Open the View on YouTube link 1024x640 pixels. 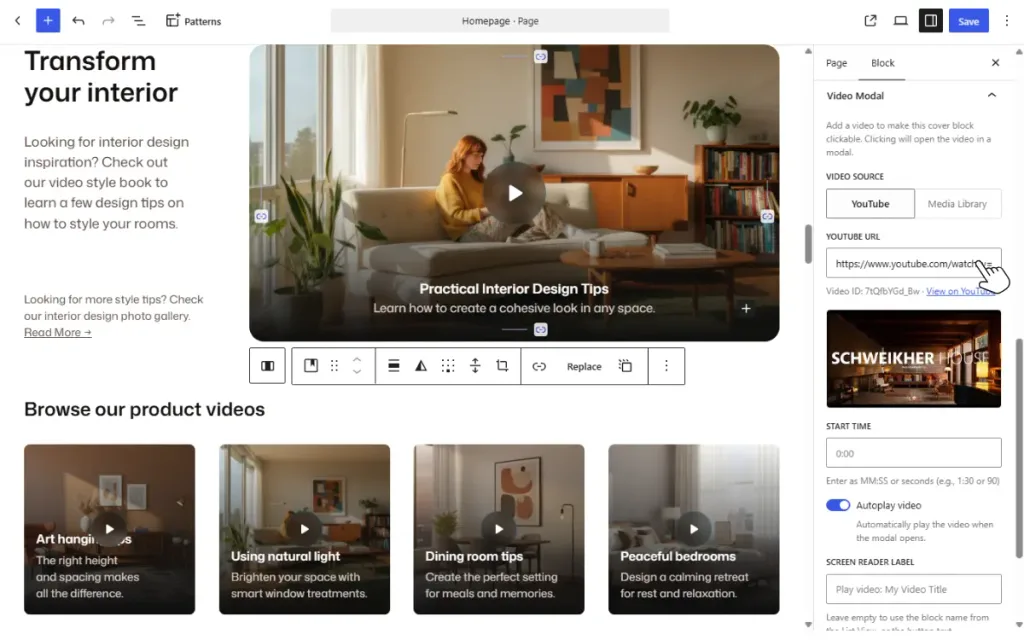[x=960, y=291]
